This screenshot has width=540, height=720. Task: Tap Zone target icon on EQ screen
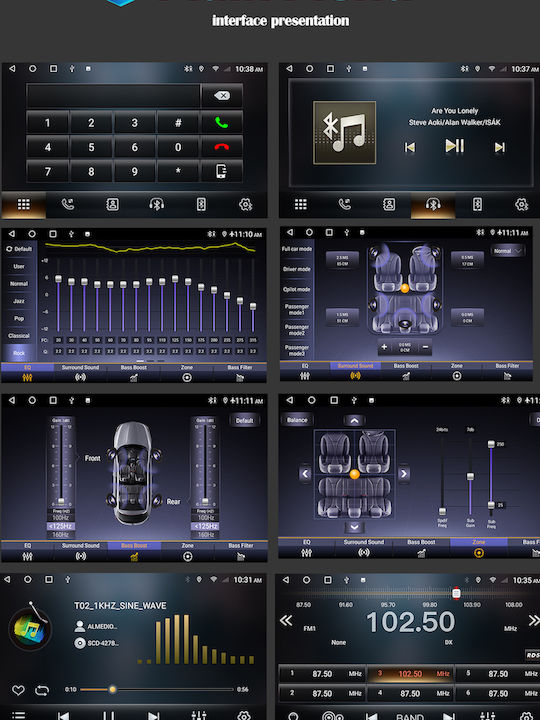(187, 377)
